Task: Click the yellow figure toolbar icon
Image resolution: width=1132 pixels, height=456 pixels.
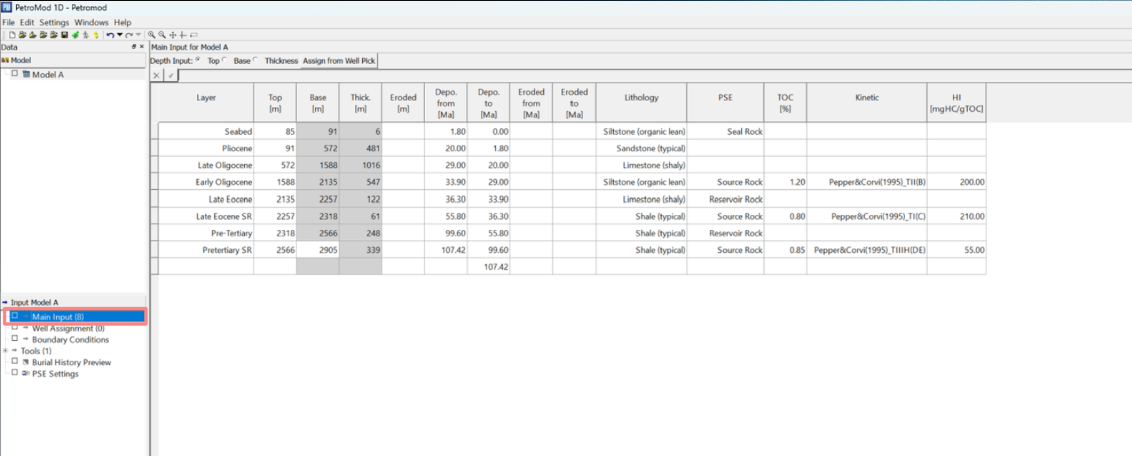Action: click(x=95, y=35)
